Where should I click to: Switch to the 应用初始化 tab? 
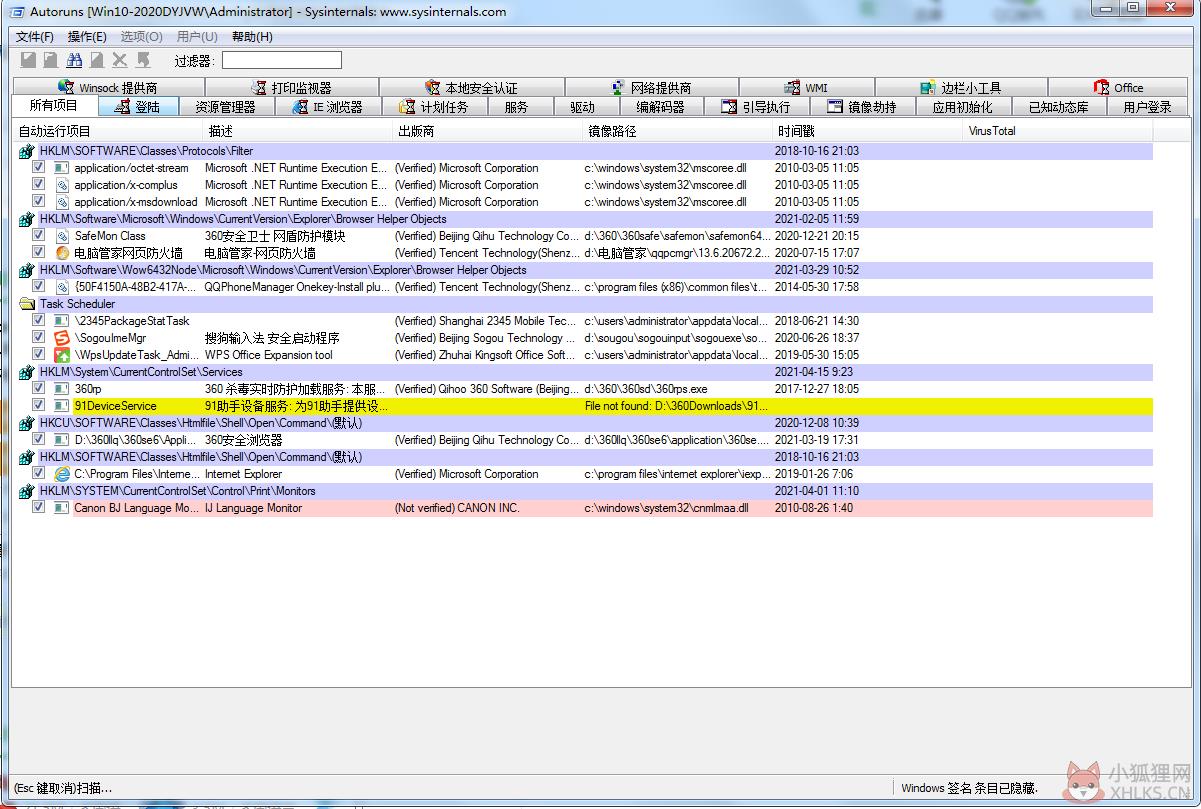(x=962, y=107)
